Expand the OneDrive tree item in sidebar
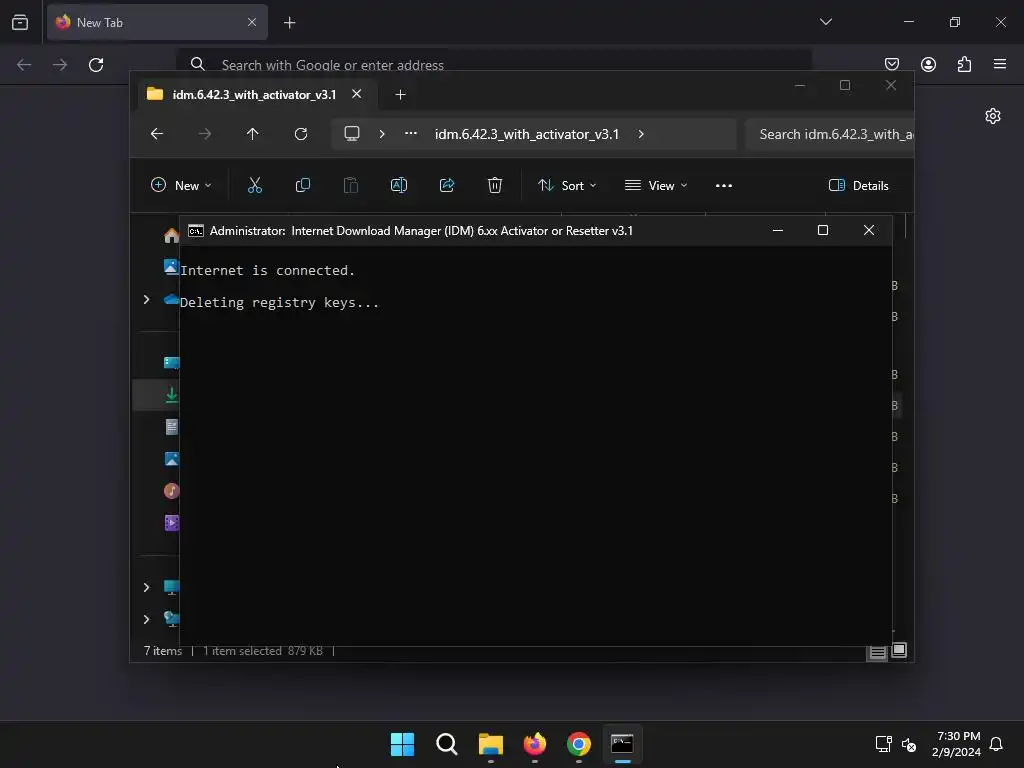This screenshot has width=1024, height=768. (146, 299)
